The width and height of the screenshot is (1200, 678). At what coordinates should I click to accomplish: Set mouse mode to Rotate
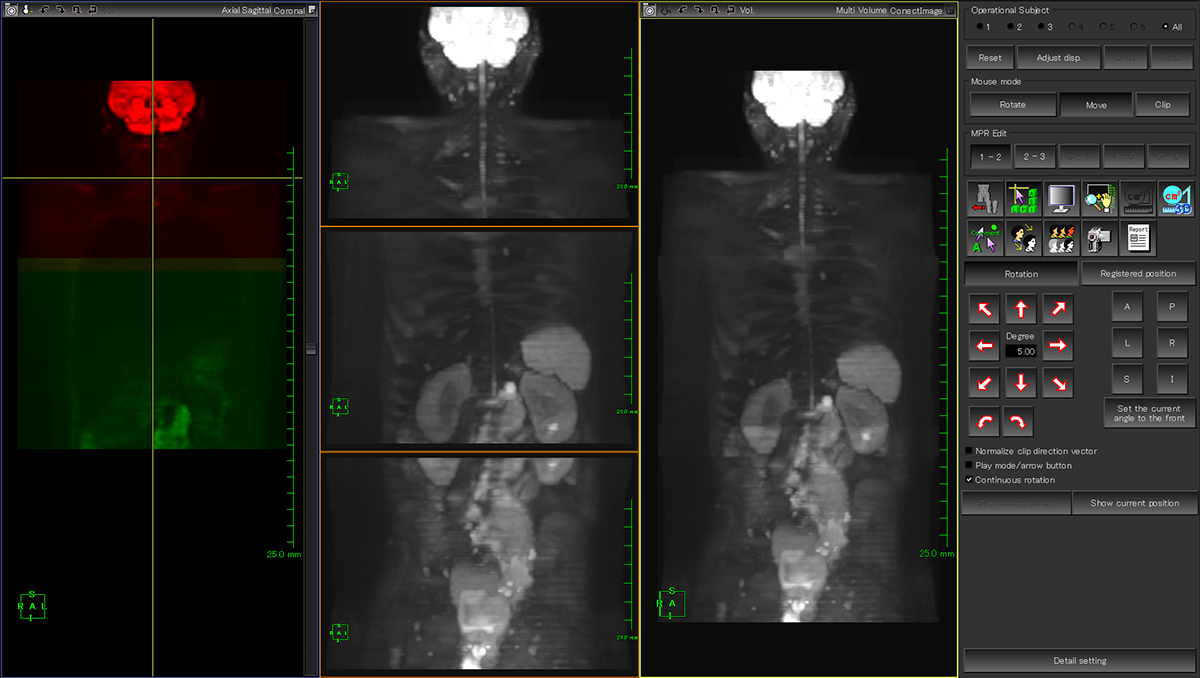pos(1012,104)
